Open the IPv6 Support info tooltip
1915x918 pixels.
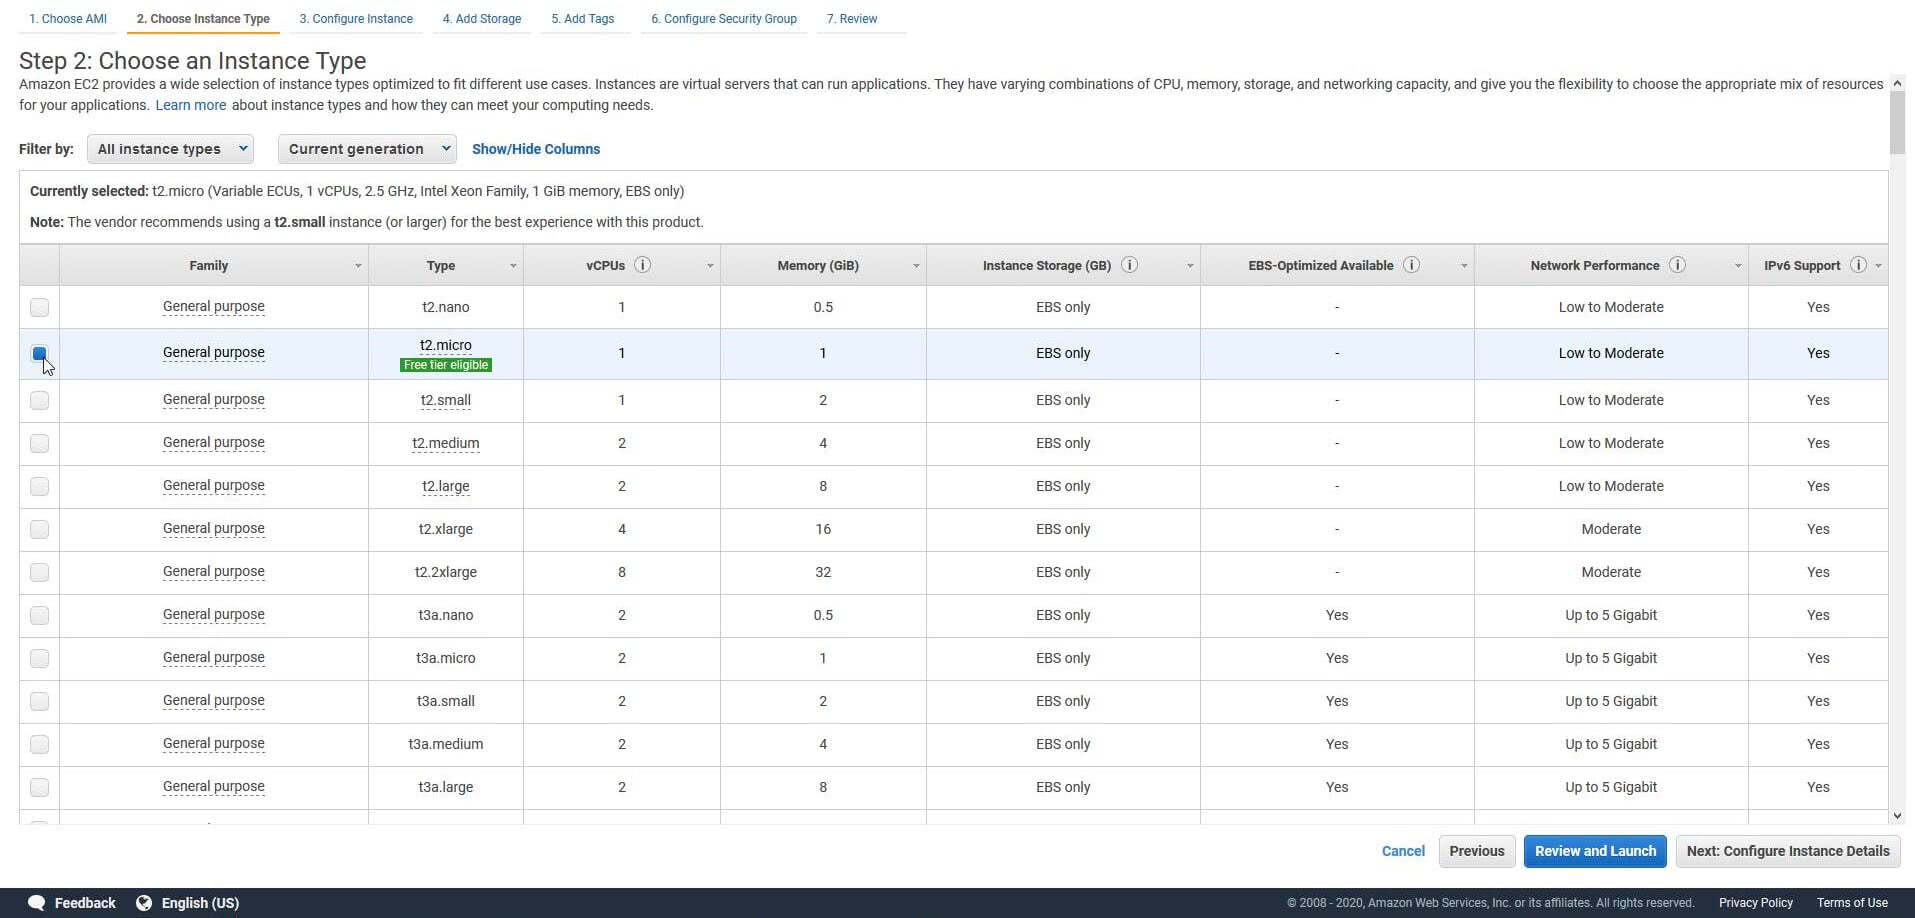(x=1858, y=265)
